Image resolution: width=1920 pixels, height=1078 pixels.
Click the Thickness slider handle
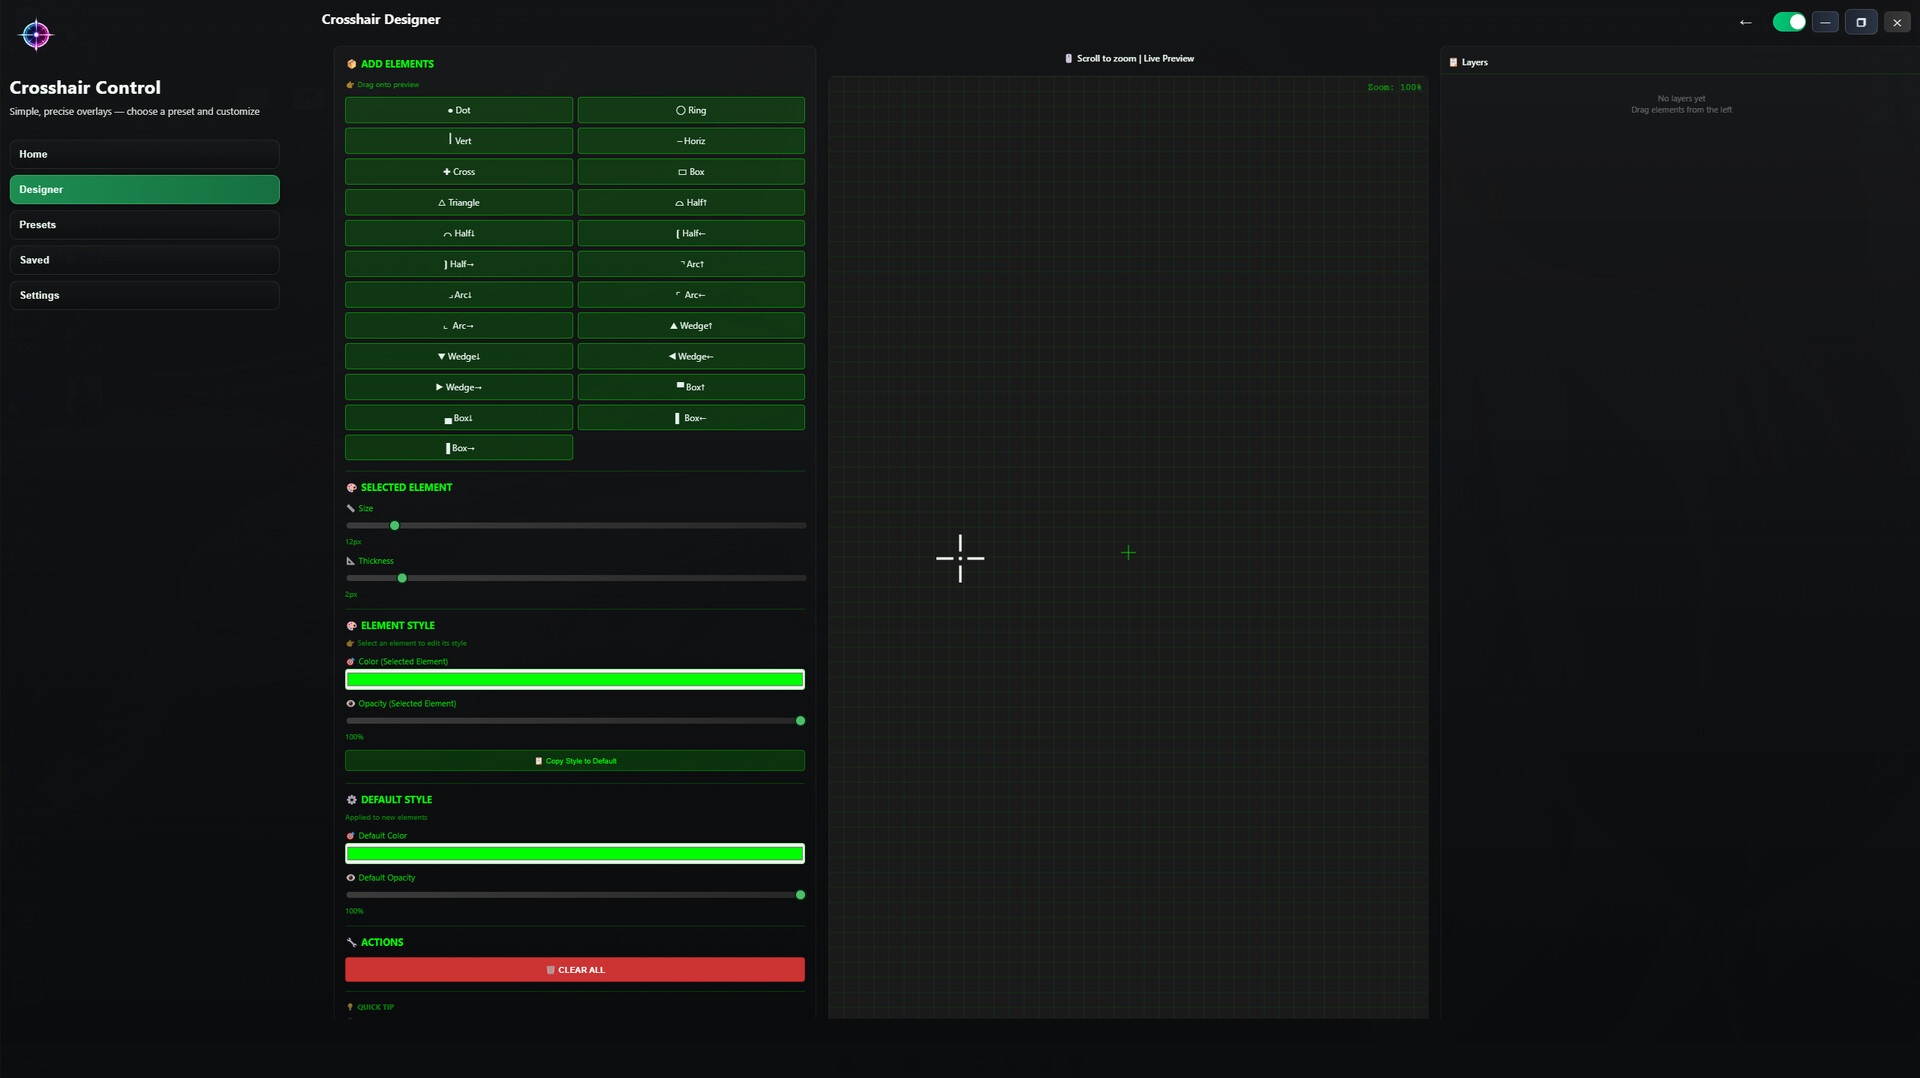pos(402,578)
